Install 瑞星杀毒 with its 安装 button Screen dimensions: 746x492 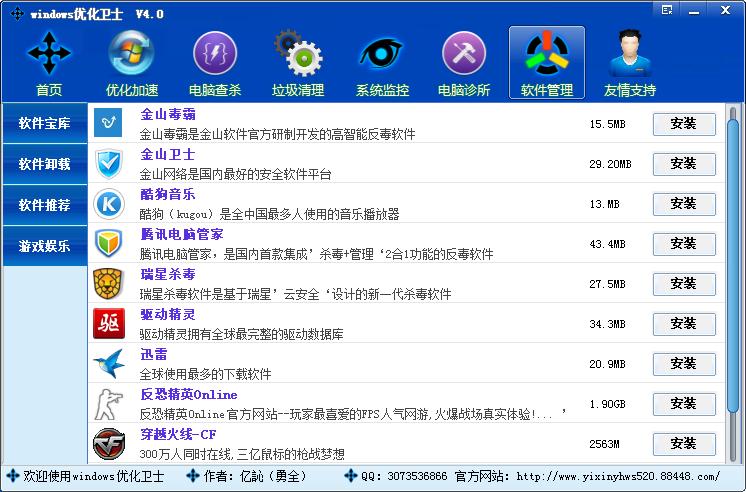684,284
